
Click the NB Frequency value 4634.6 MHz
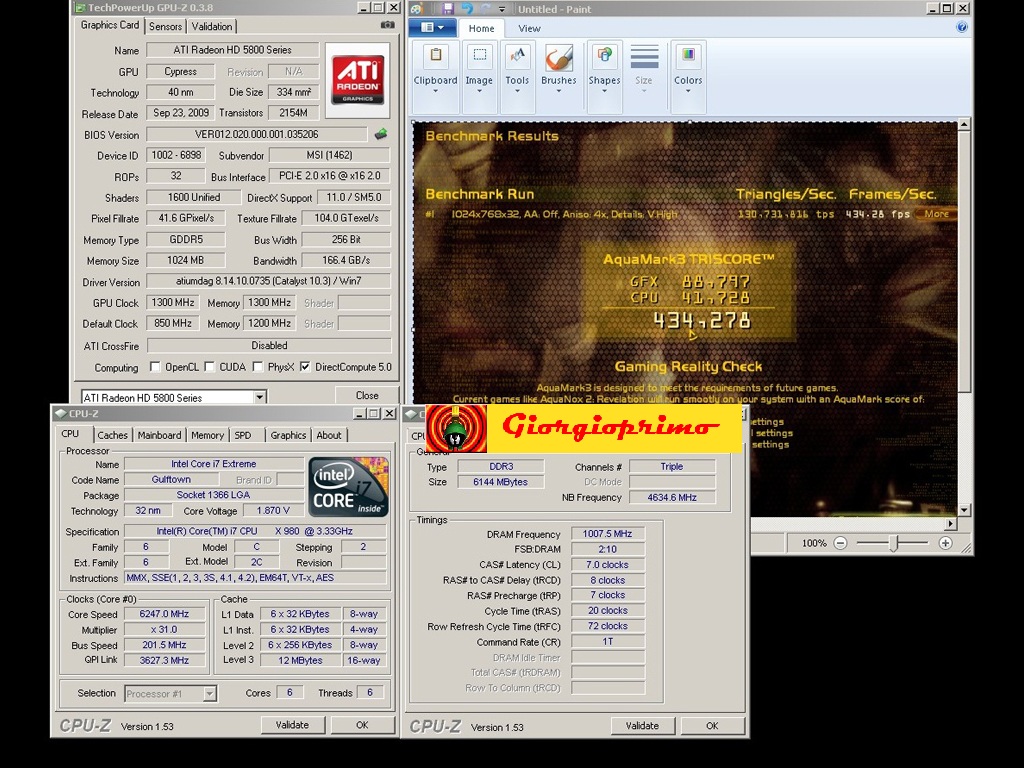point(672,498)
